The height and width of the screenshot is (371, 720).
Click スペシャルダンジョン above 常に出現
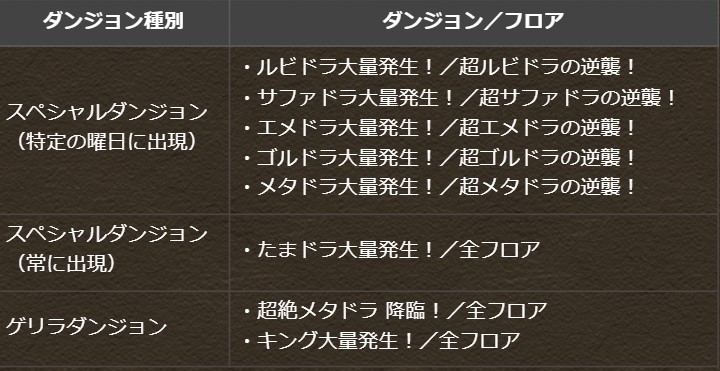106,234
